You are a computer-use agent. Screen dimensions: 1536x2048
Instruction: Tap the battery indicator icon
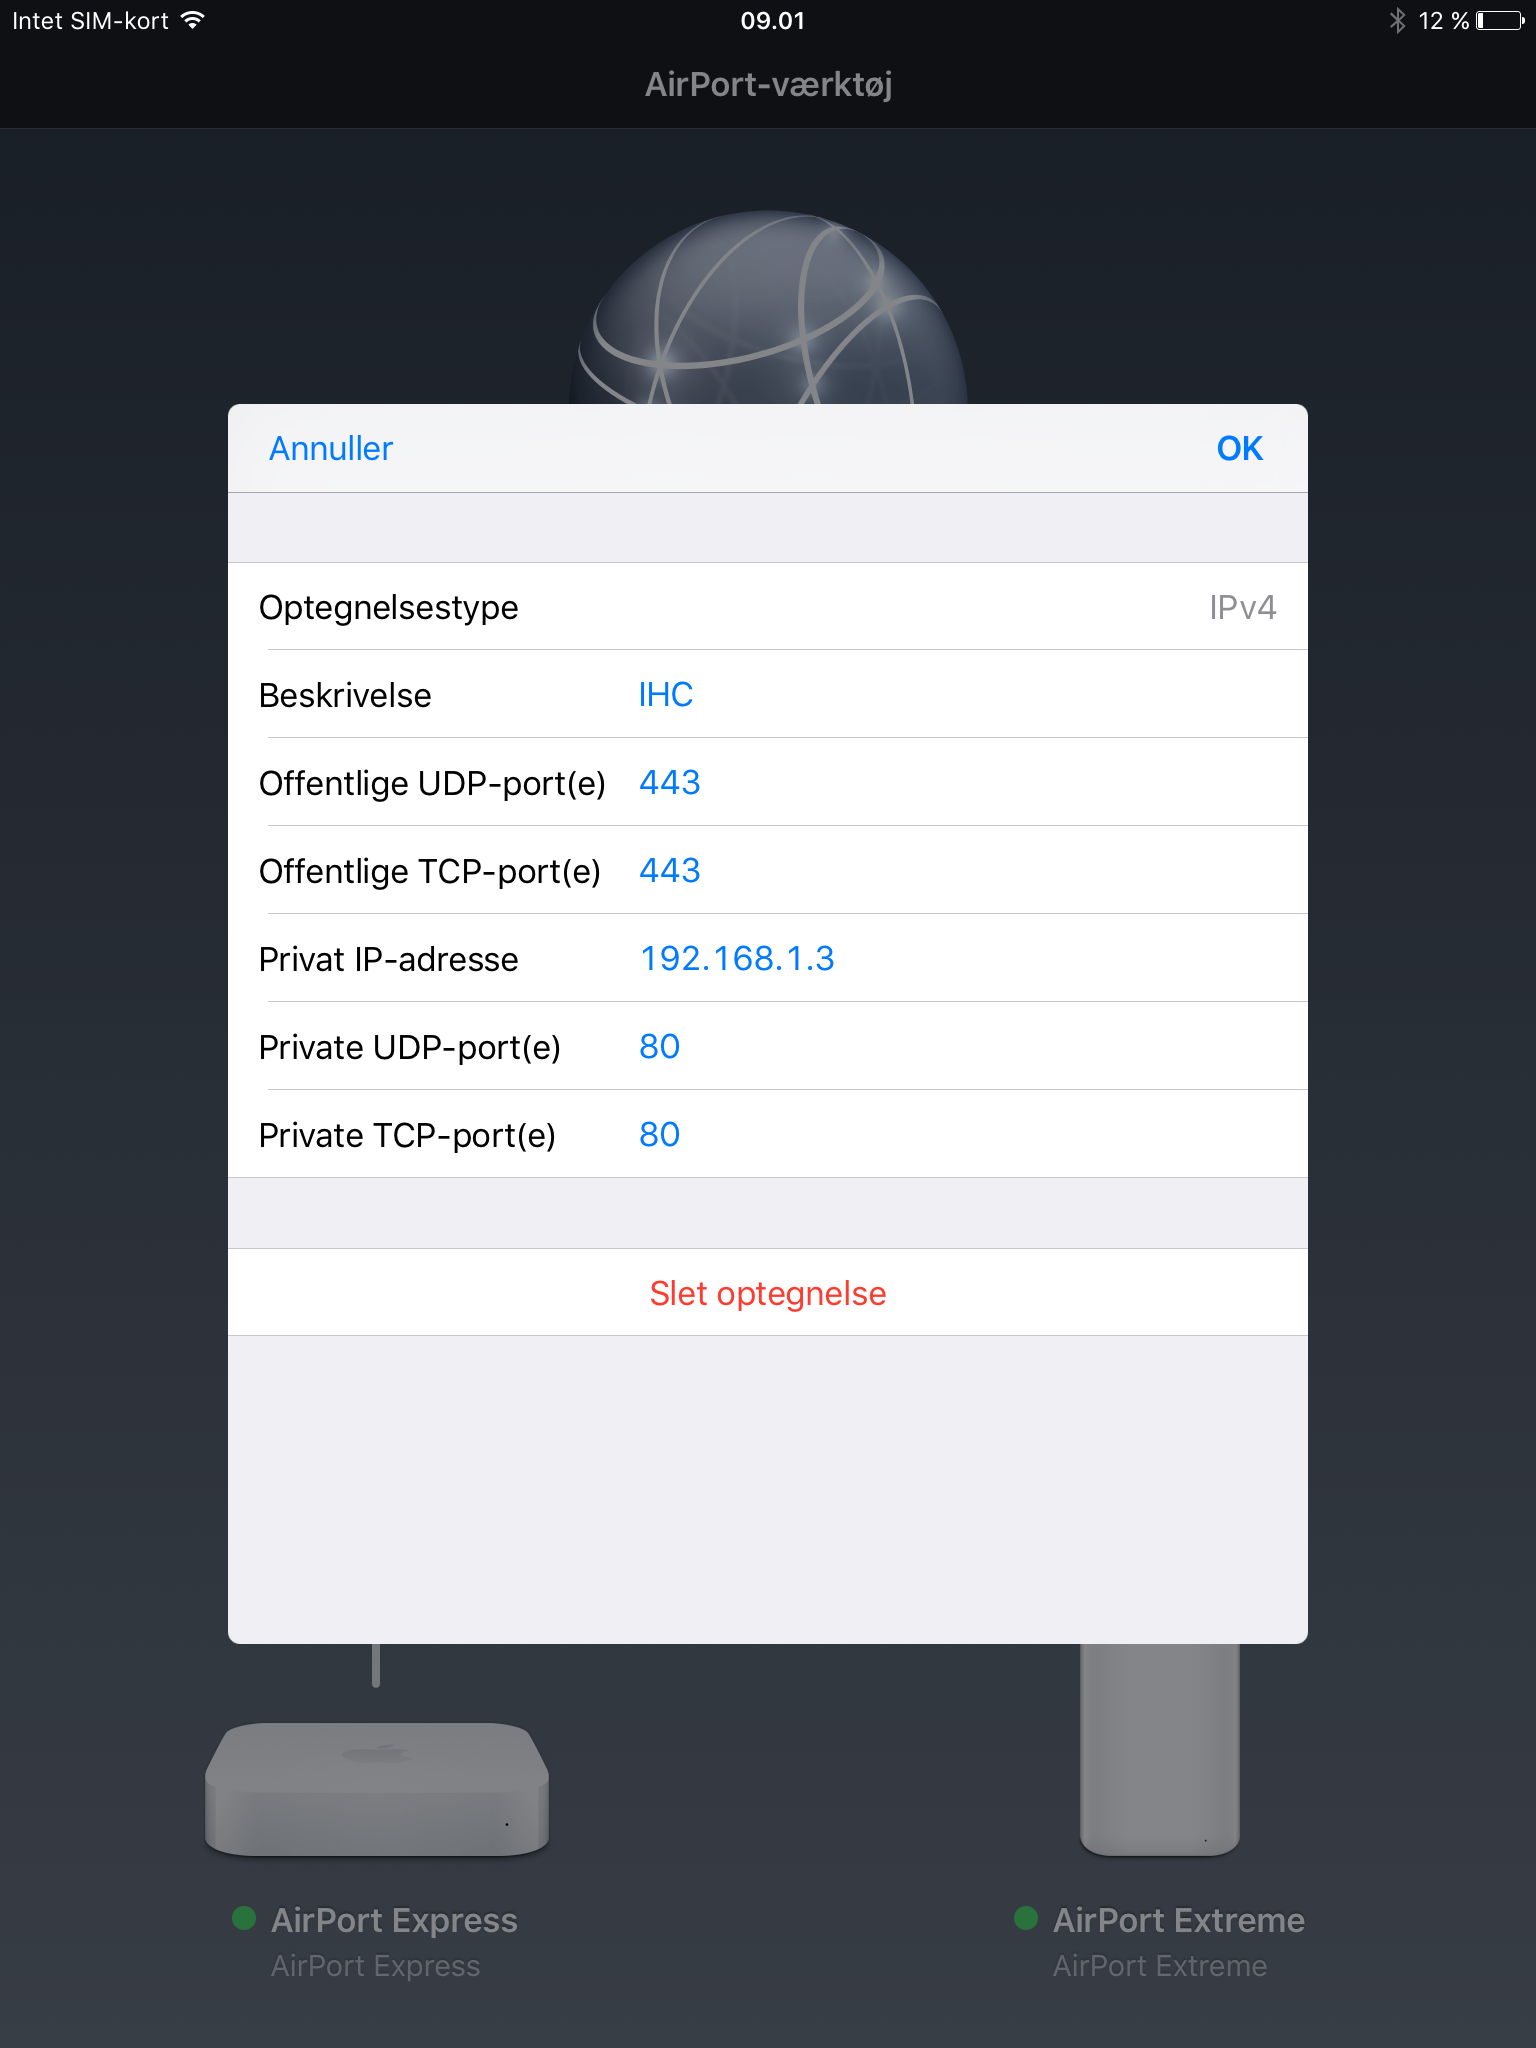click(1501, 20)
